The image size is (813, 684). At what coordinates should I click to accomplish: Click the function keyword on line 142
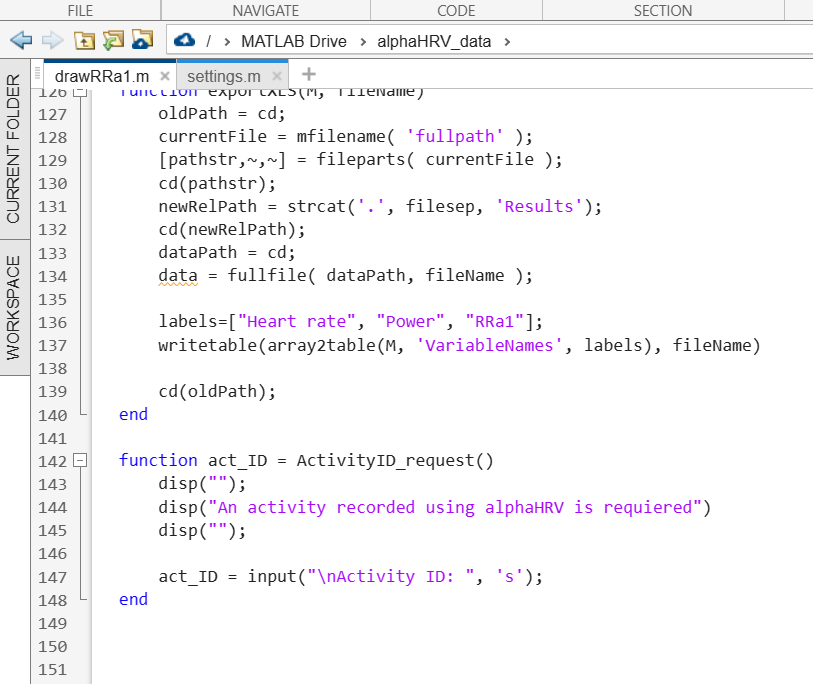tap(158, 460)
